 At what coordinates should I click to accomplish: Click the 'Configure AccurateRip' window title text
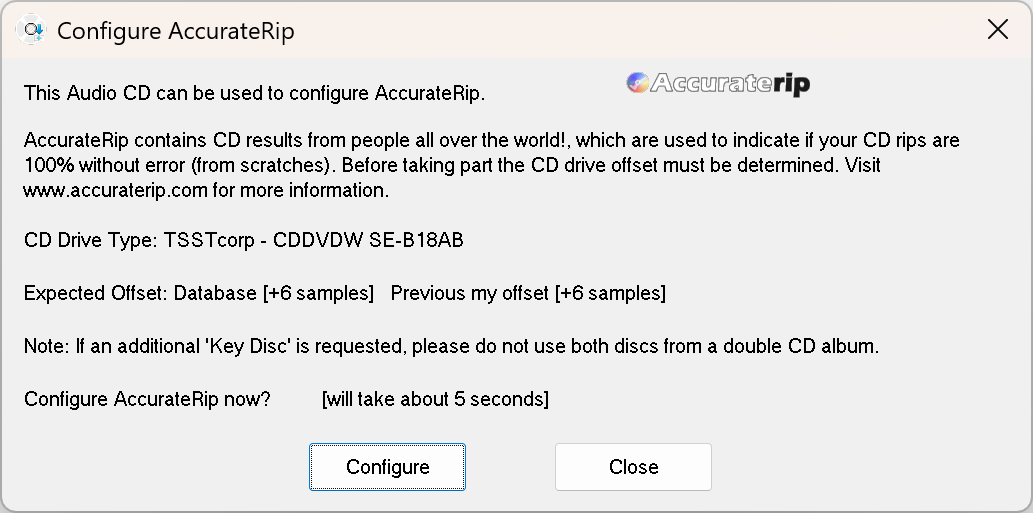tap(175, 31)
